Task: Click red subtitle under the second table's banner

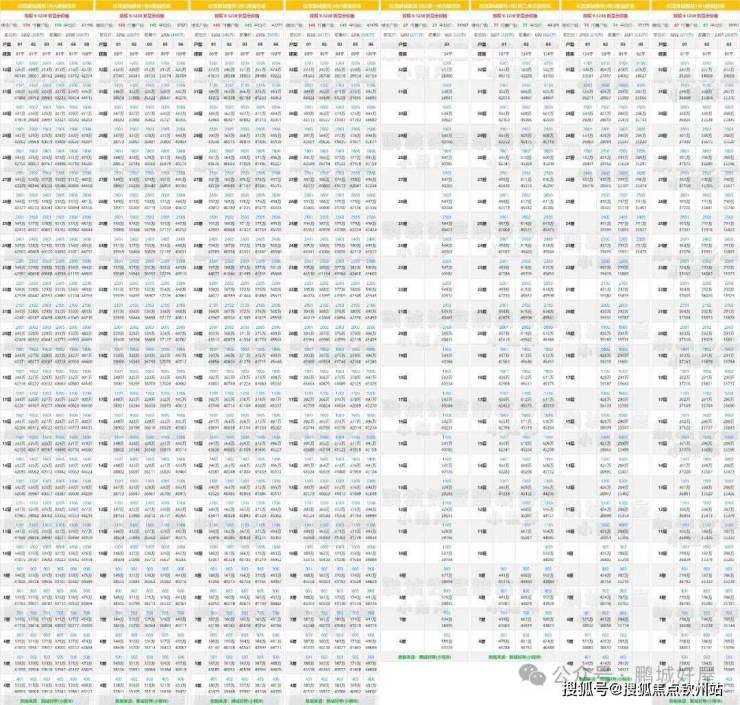Action: pos(141,17)
